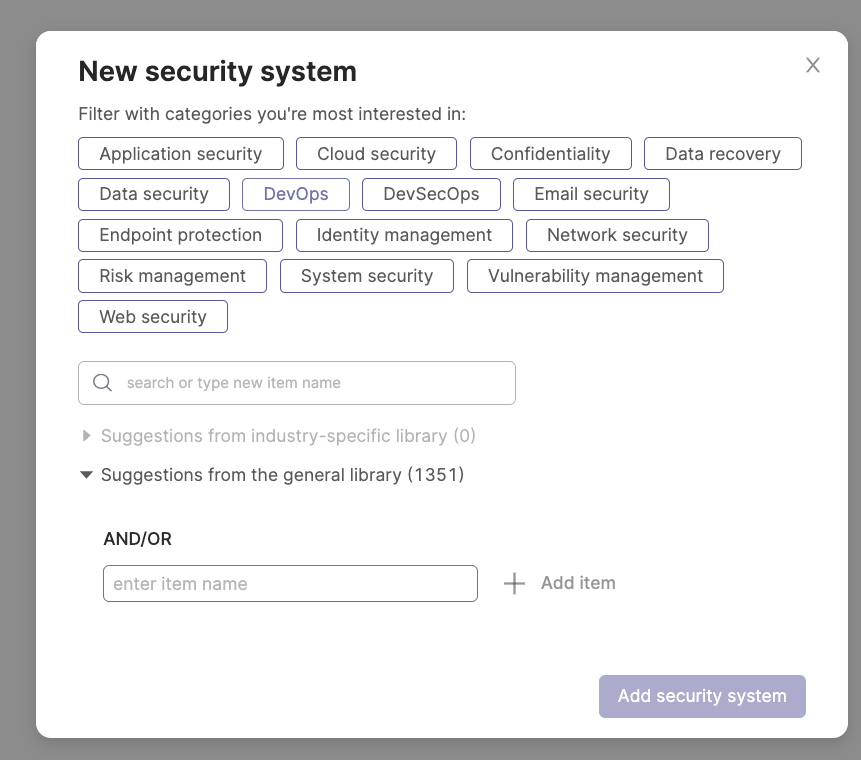Expand suggestions from industry-specific library
The width and height of the screenshot is (861, 760).
pyautogui.click(x=86, y=436)
